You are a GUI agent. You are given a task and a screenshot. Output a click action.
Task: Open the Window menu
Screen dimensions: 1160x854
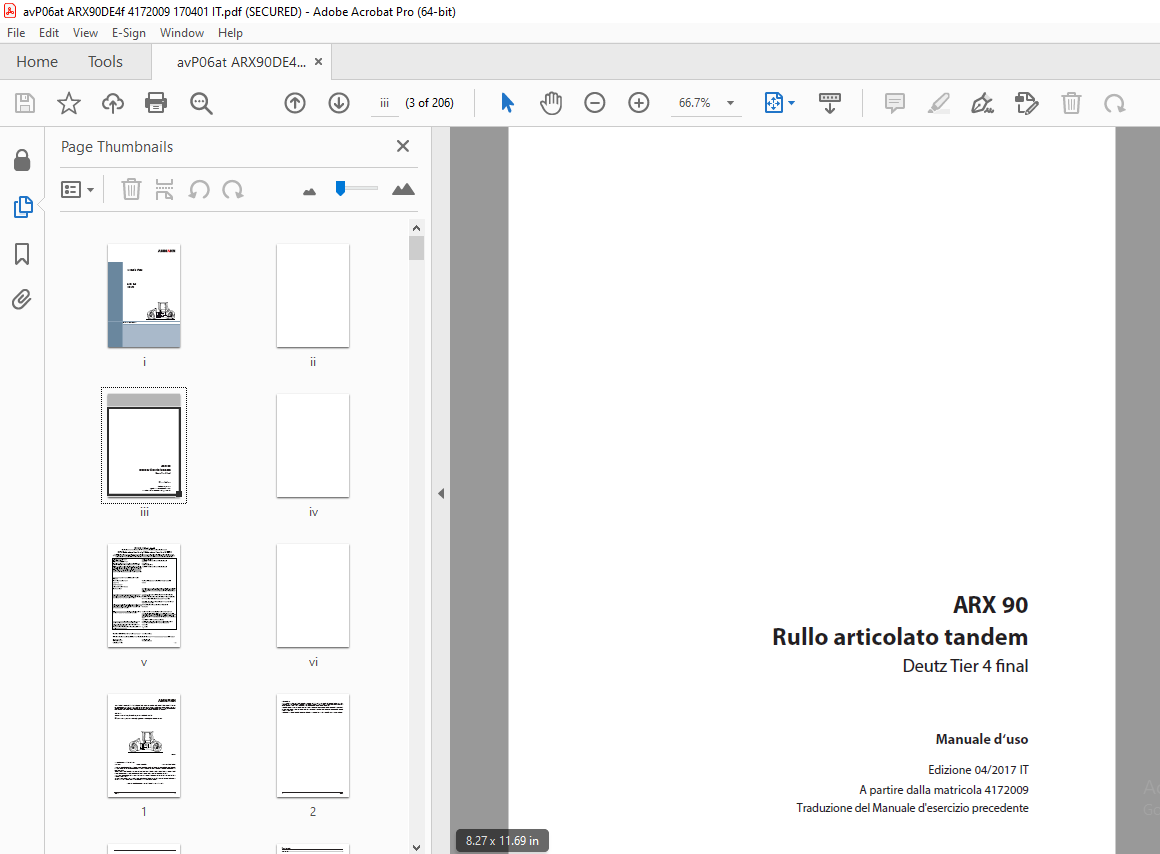[x=182, y=33]
